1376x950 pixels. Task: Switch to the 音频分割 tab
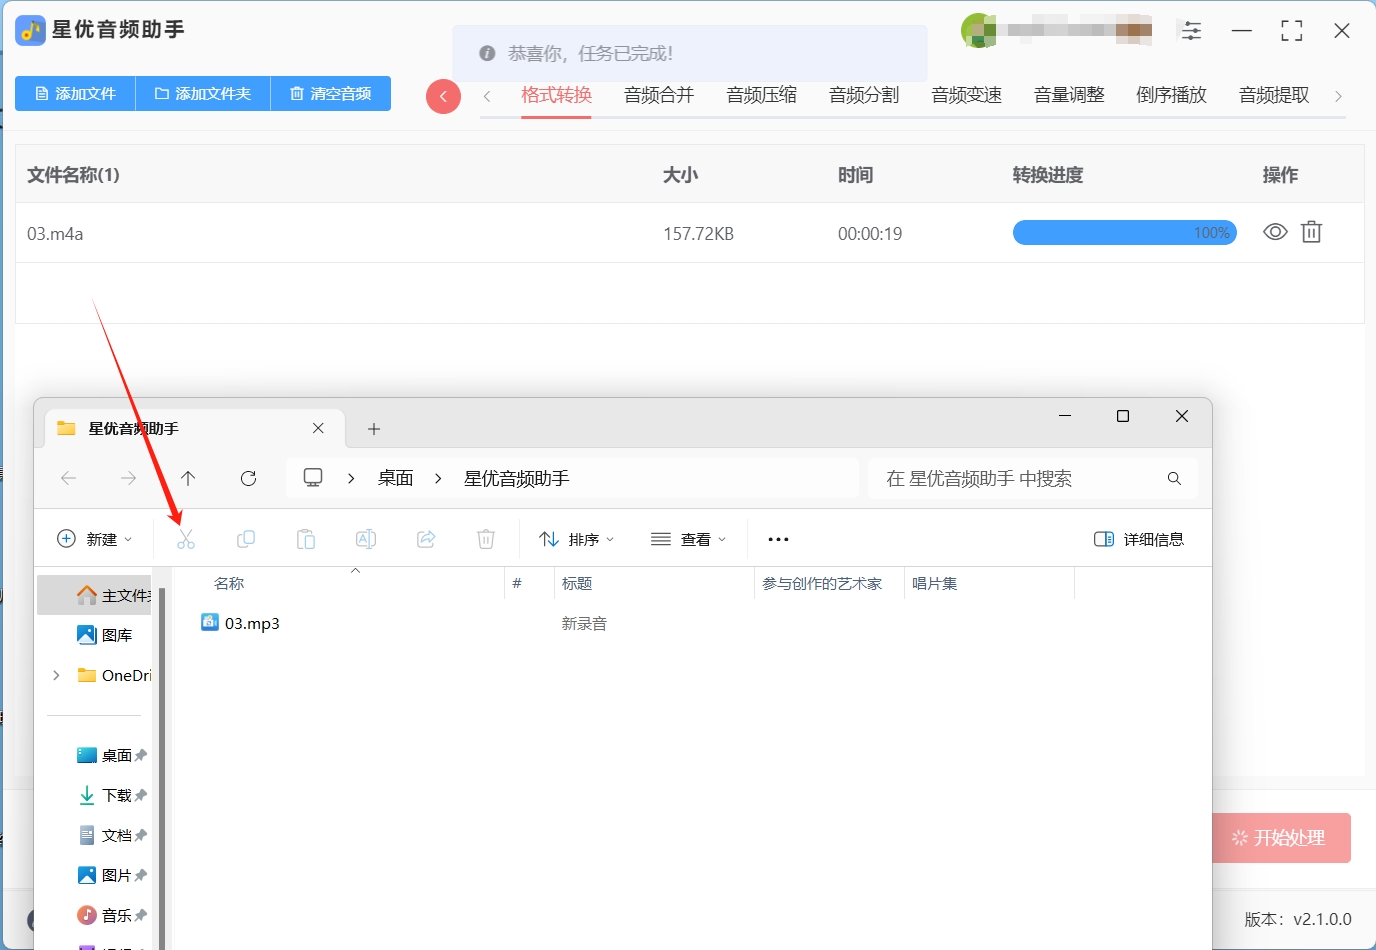864,95
